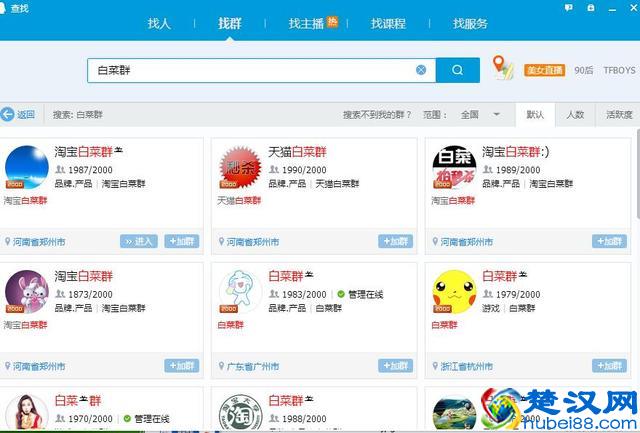Sort results by 默认
640x433 pixels.
pos(535,115)
